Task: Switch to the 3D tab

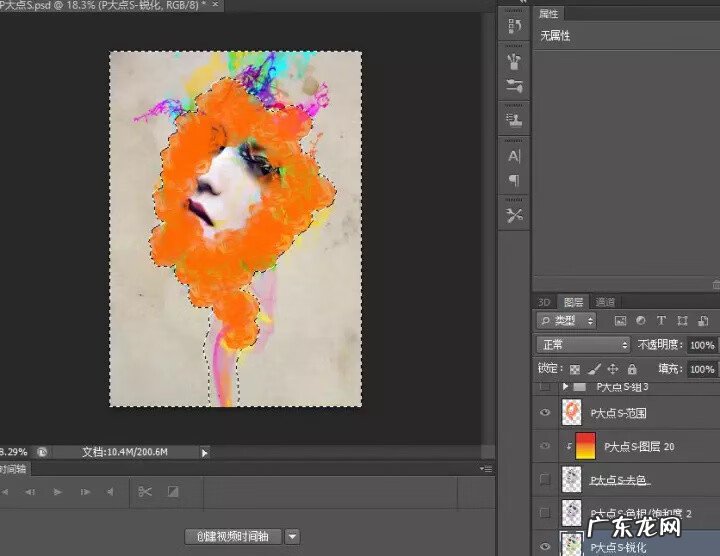Action: 544,302
